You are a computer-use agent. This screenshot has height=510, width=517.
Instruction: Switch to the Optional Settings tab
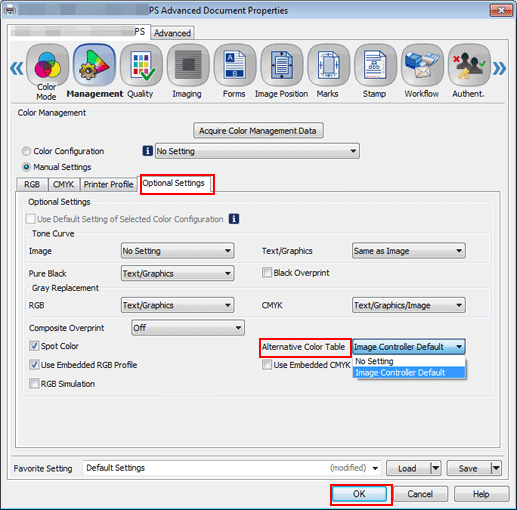[x=174, y=183]
